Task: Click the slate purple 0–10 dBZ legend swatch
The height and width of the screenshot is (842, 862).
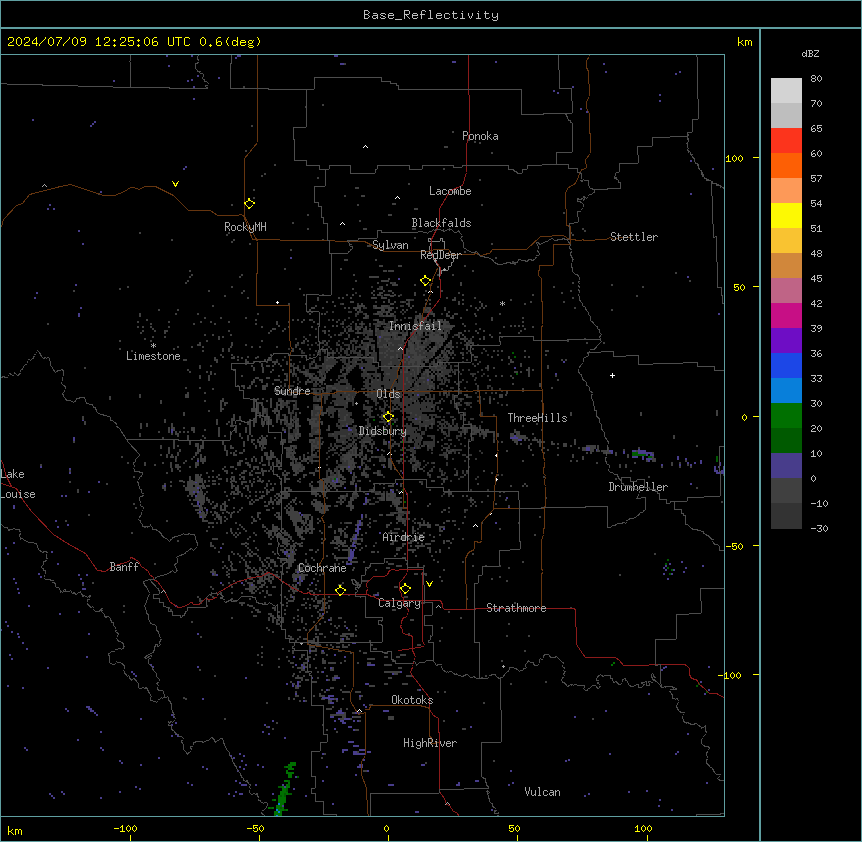Action: pyautogui.click(x=786, y=466)
